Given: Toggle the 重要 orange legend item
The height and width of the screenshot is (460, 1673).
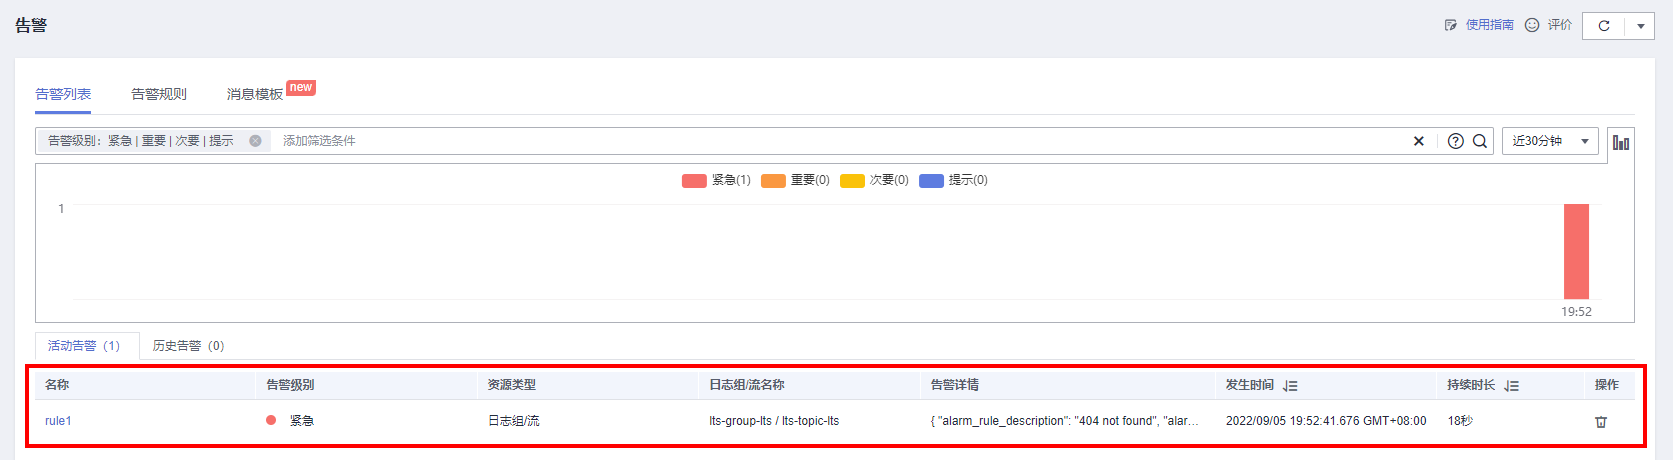Looking at the screenshot, I should click(x=796, y=180).
